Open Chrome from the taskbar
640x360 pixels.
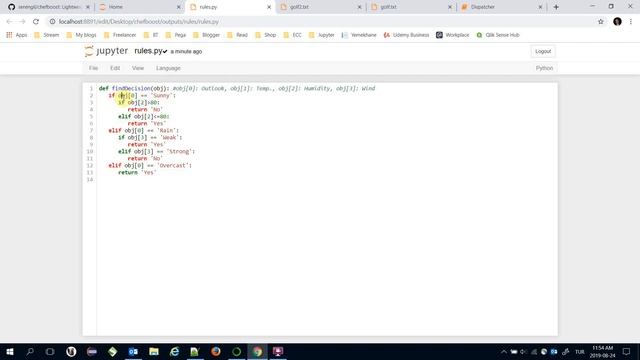(257, 351)
